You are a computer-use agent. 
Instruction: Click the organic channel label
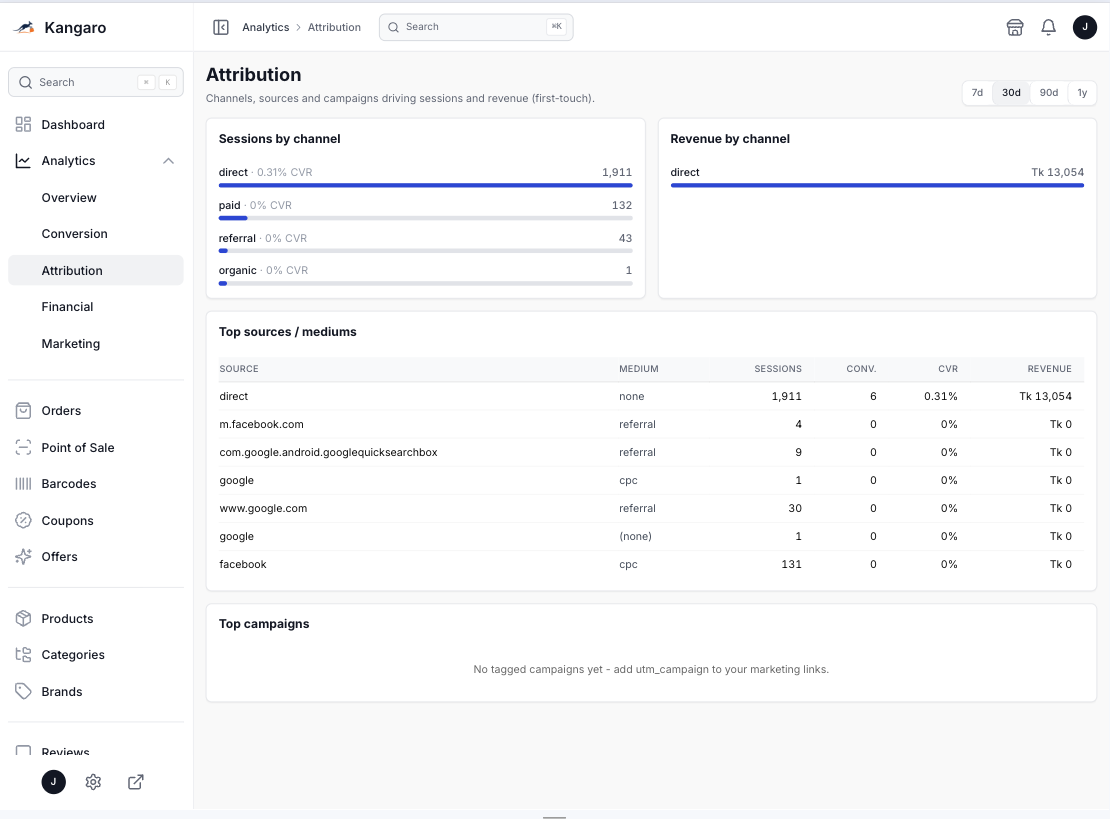click(237, 270)
